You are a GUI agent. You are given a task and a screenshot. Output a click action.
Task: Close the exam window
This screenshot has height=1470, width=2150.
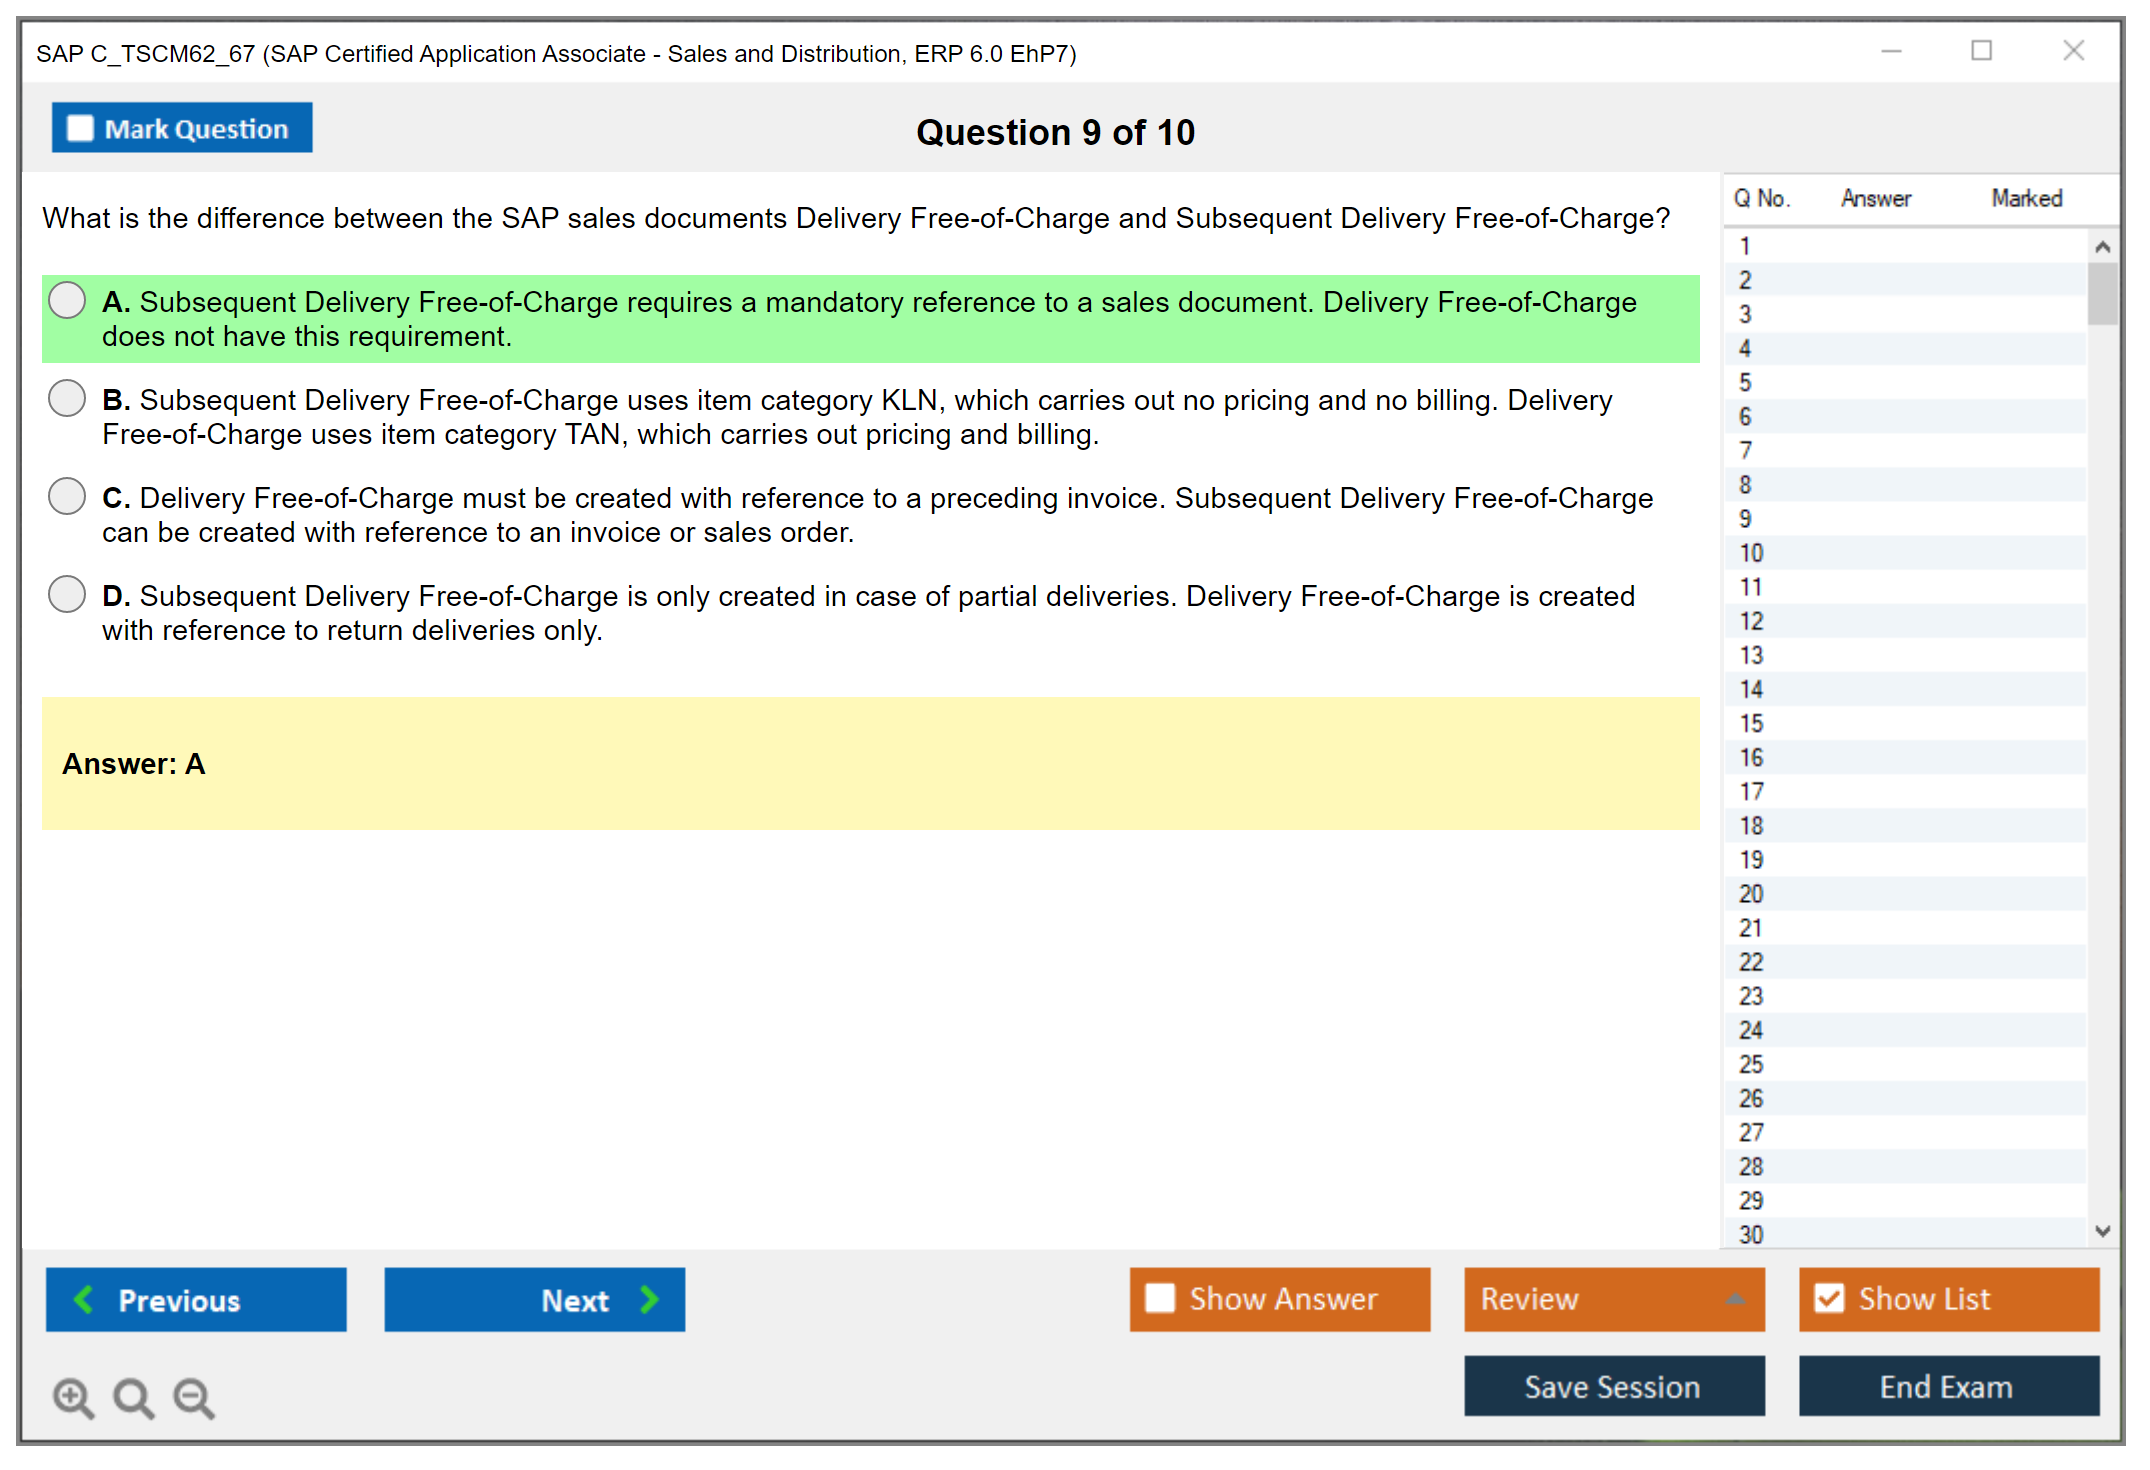tap(2073, 51)
